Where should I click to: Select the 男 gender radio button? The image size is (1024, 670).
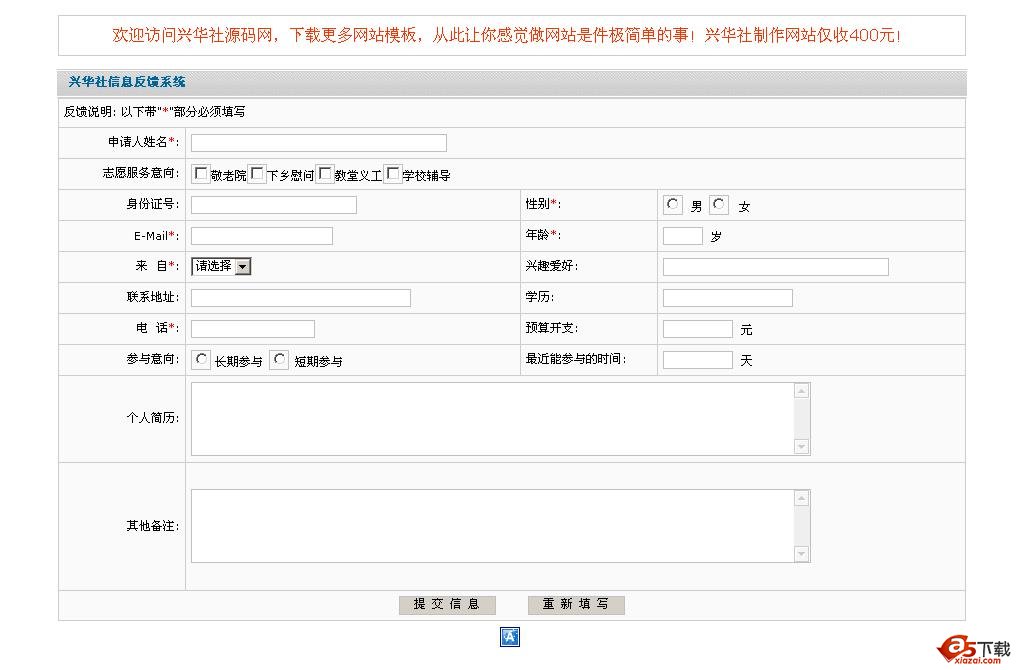click(x=673, y=205)
